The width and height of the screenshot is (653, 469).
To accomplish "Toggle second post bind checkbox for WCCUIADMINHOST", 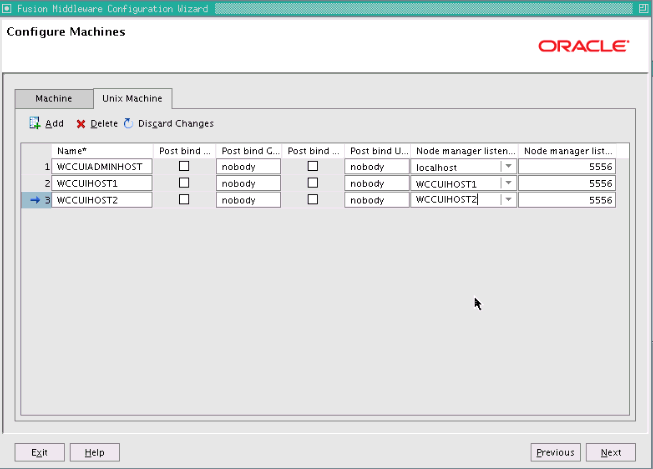I will click(x=312, y=166).
